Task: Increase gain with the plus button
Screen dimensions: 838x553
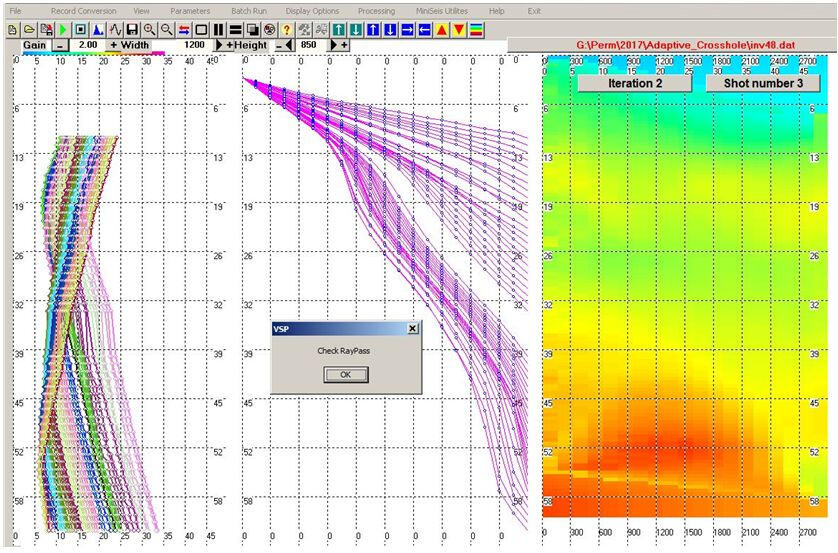Action: click(114, 46)
